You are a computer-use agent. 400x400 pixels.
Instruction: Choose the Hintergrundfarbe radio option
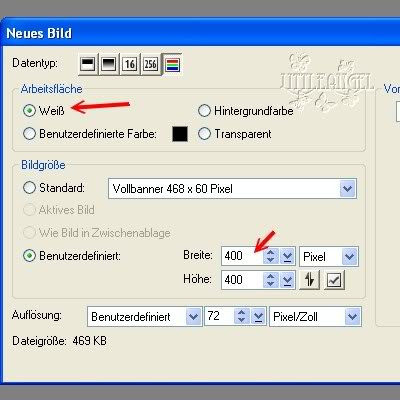tap(204, 110)
